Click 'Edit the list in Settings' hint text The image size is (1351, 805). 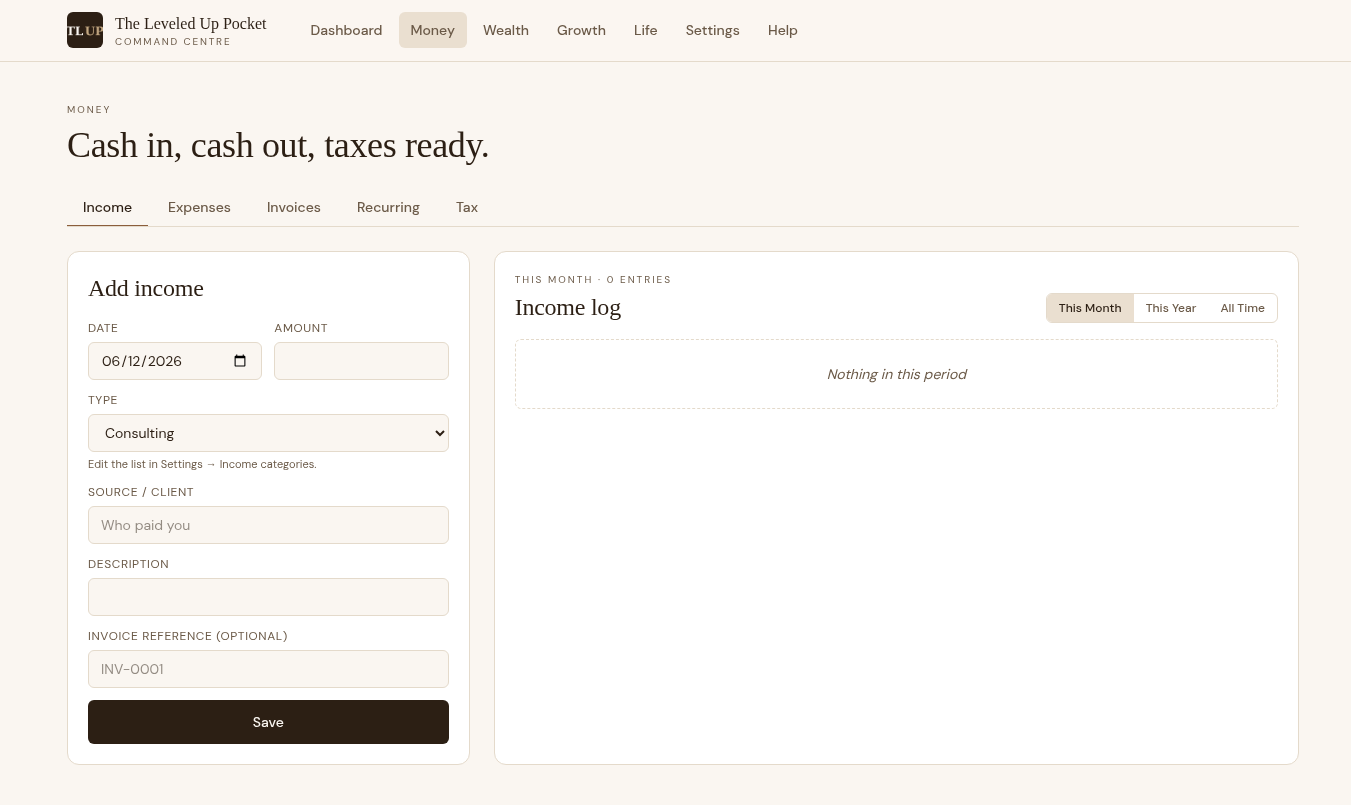(x=202, y=464)
